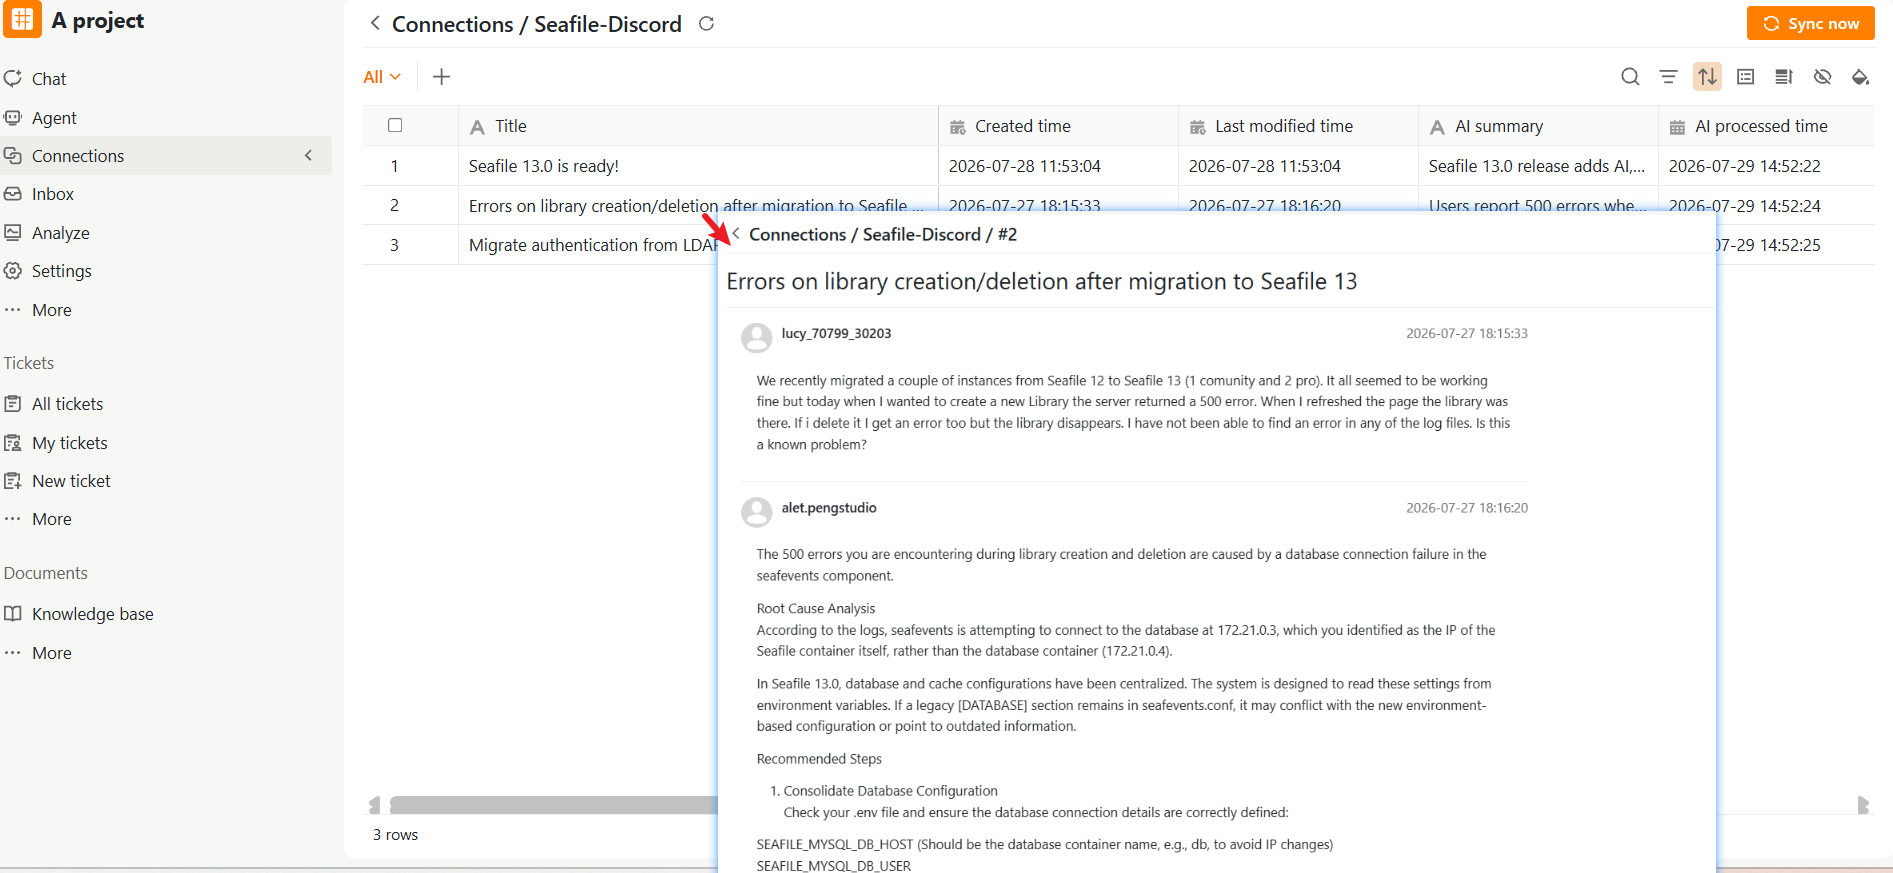Click the orange project grid logo
Screen dimensions: 1893x873
22,19
